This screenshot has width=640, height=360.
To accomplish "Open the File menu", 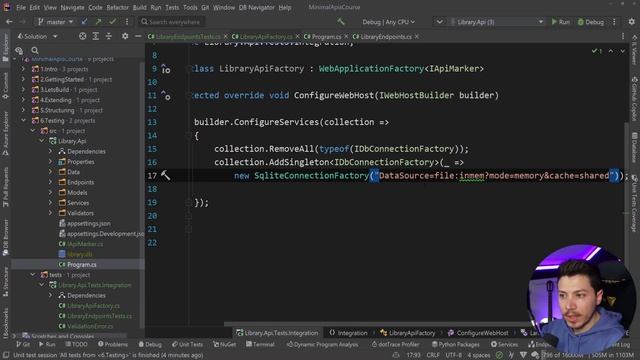I will tap(21, 7).
